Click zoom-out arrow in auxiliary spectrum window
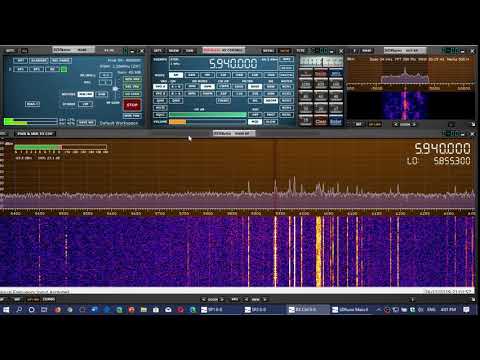The image size is (480, 360). (396, 124)
